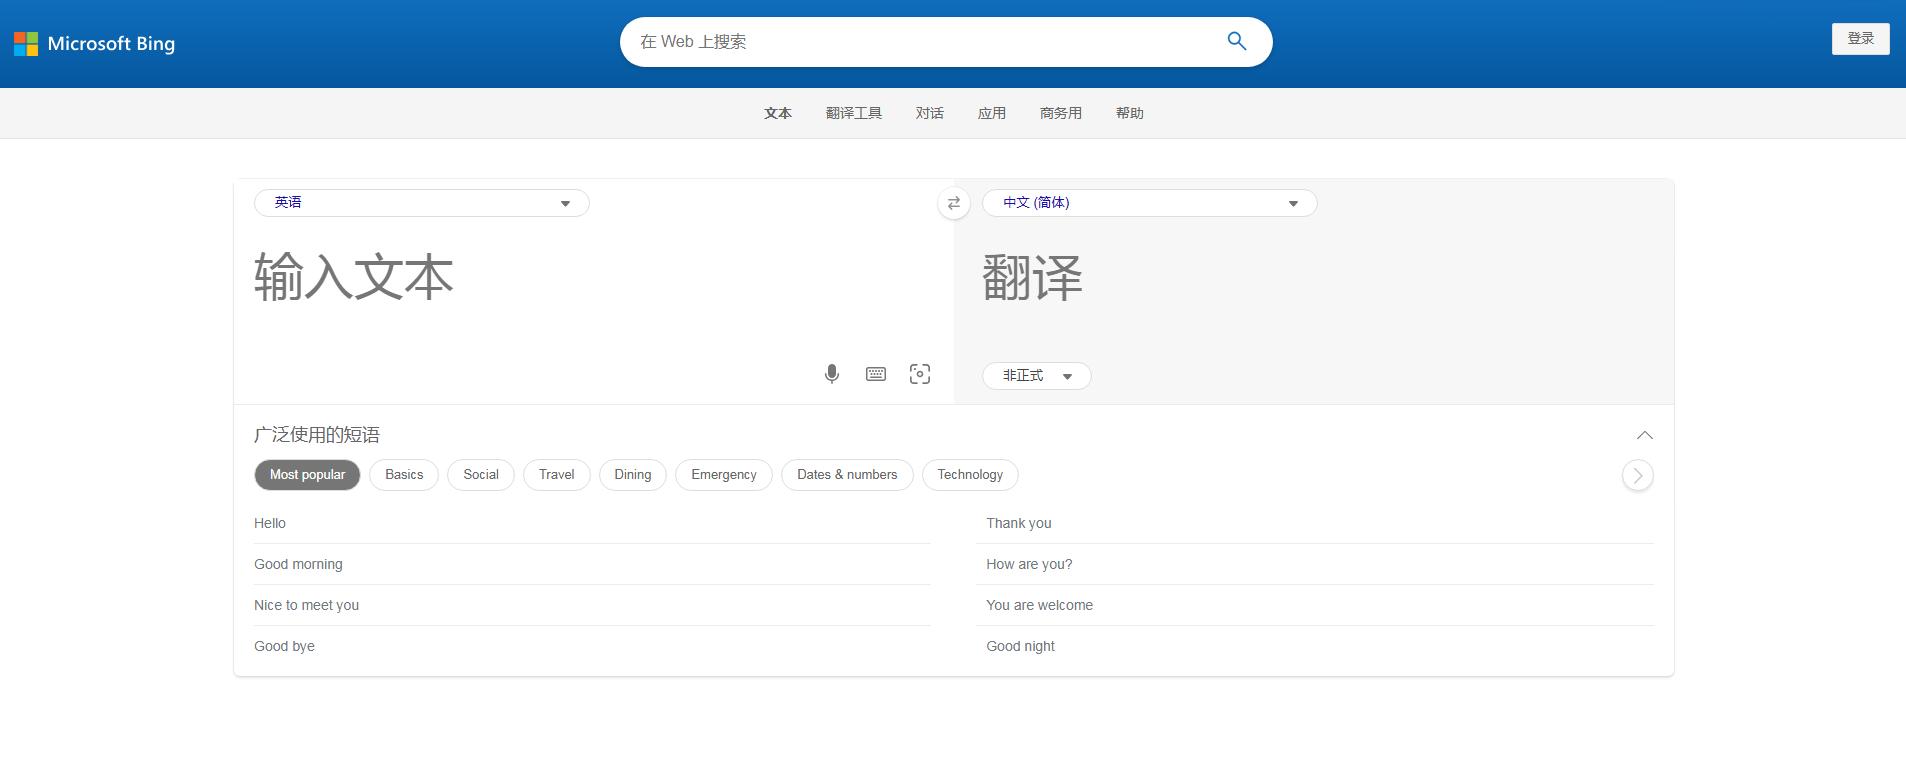Viewport: 1906px width, 774px height.
Task: Collapse the widely used phrases section
Action: [x=1644, y=435]
